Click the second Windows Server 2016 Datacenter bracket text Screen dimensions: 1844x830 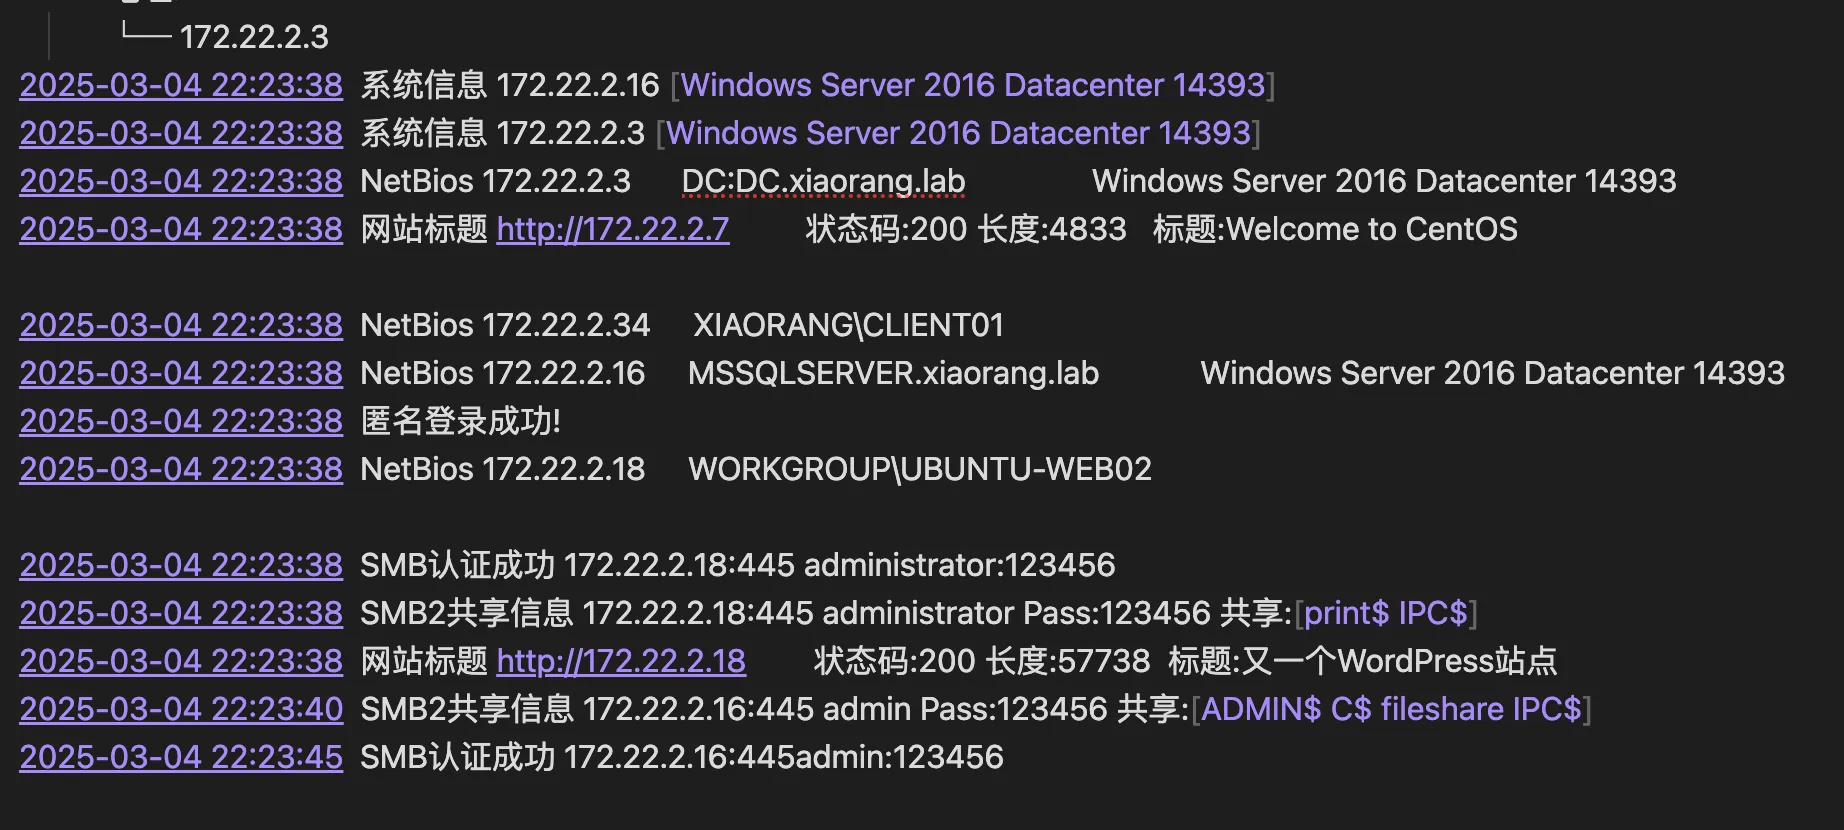pyautogui.click(x=959, y=133)
